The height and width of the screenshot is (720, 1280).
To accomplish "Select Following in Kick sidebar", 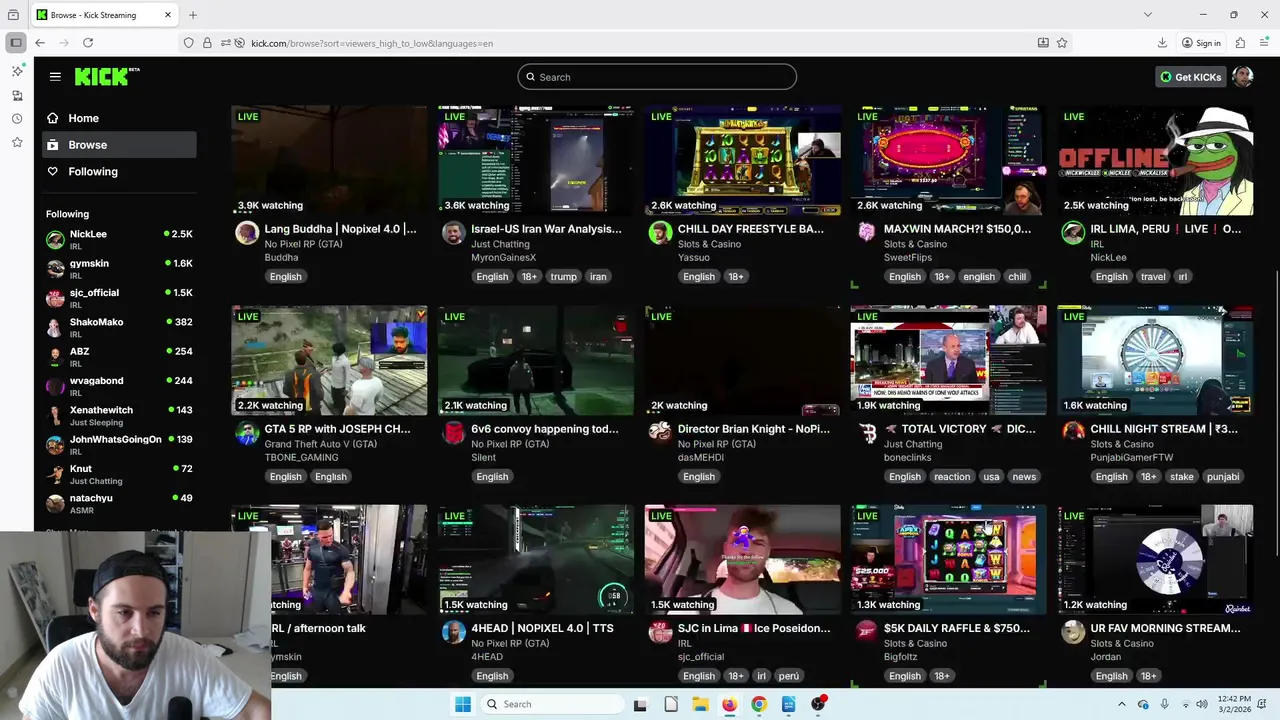I will point(119,172).
